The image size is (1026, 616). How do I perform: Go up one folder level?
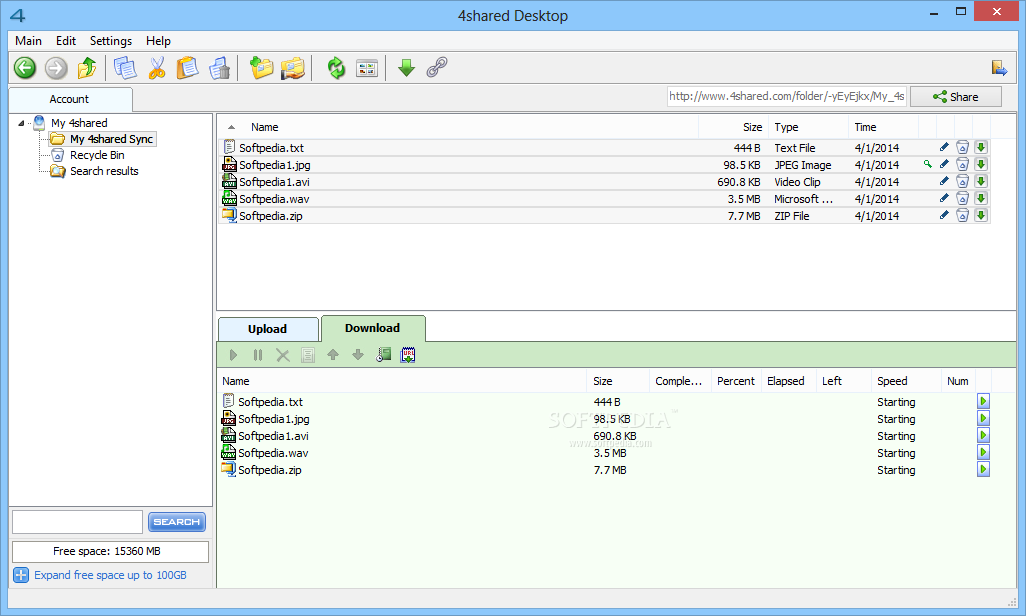coord(87,67)
